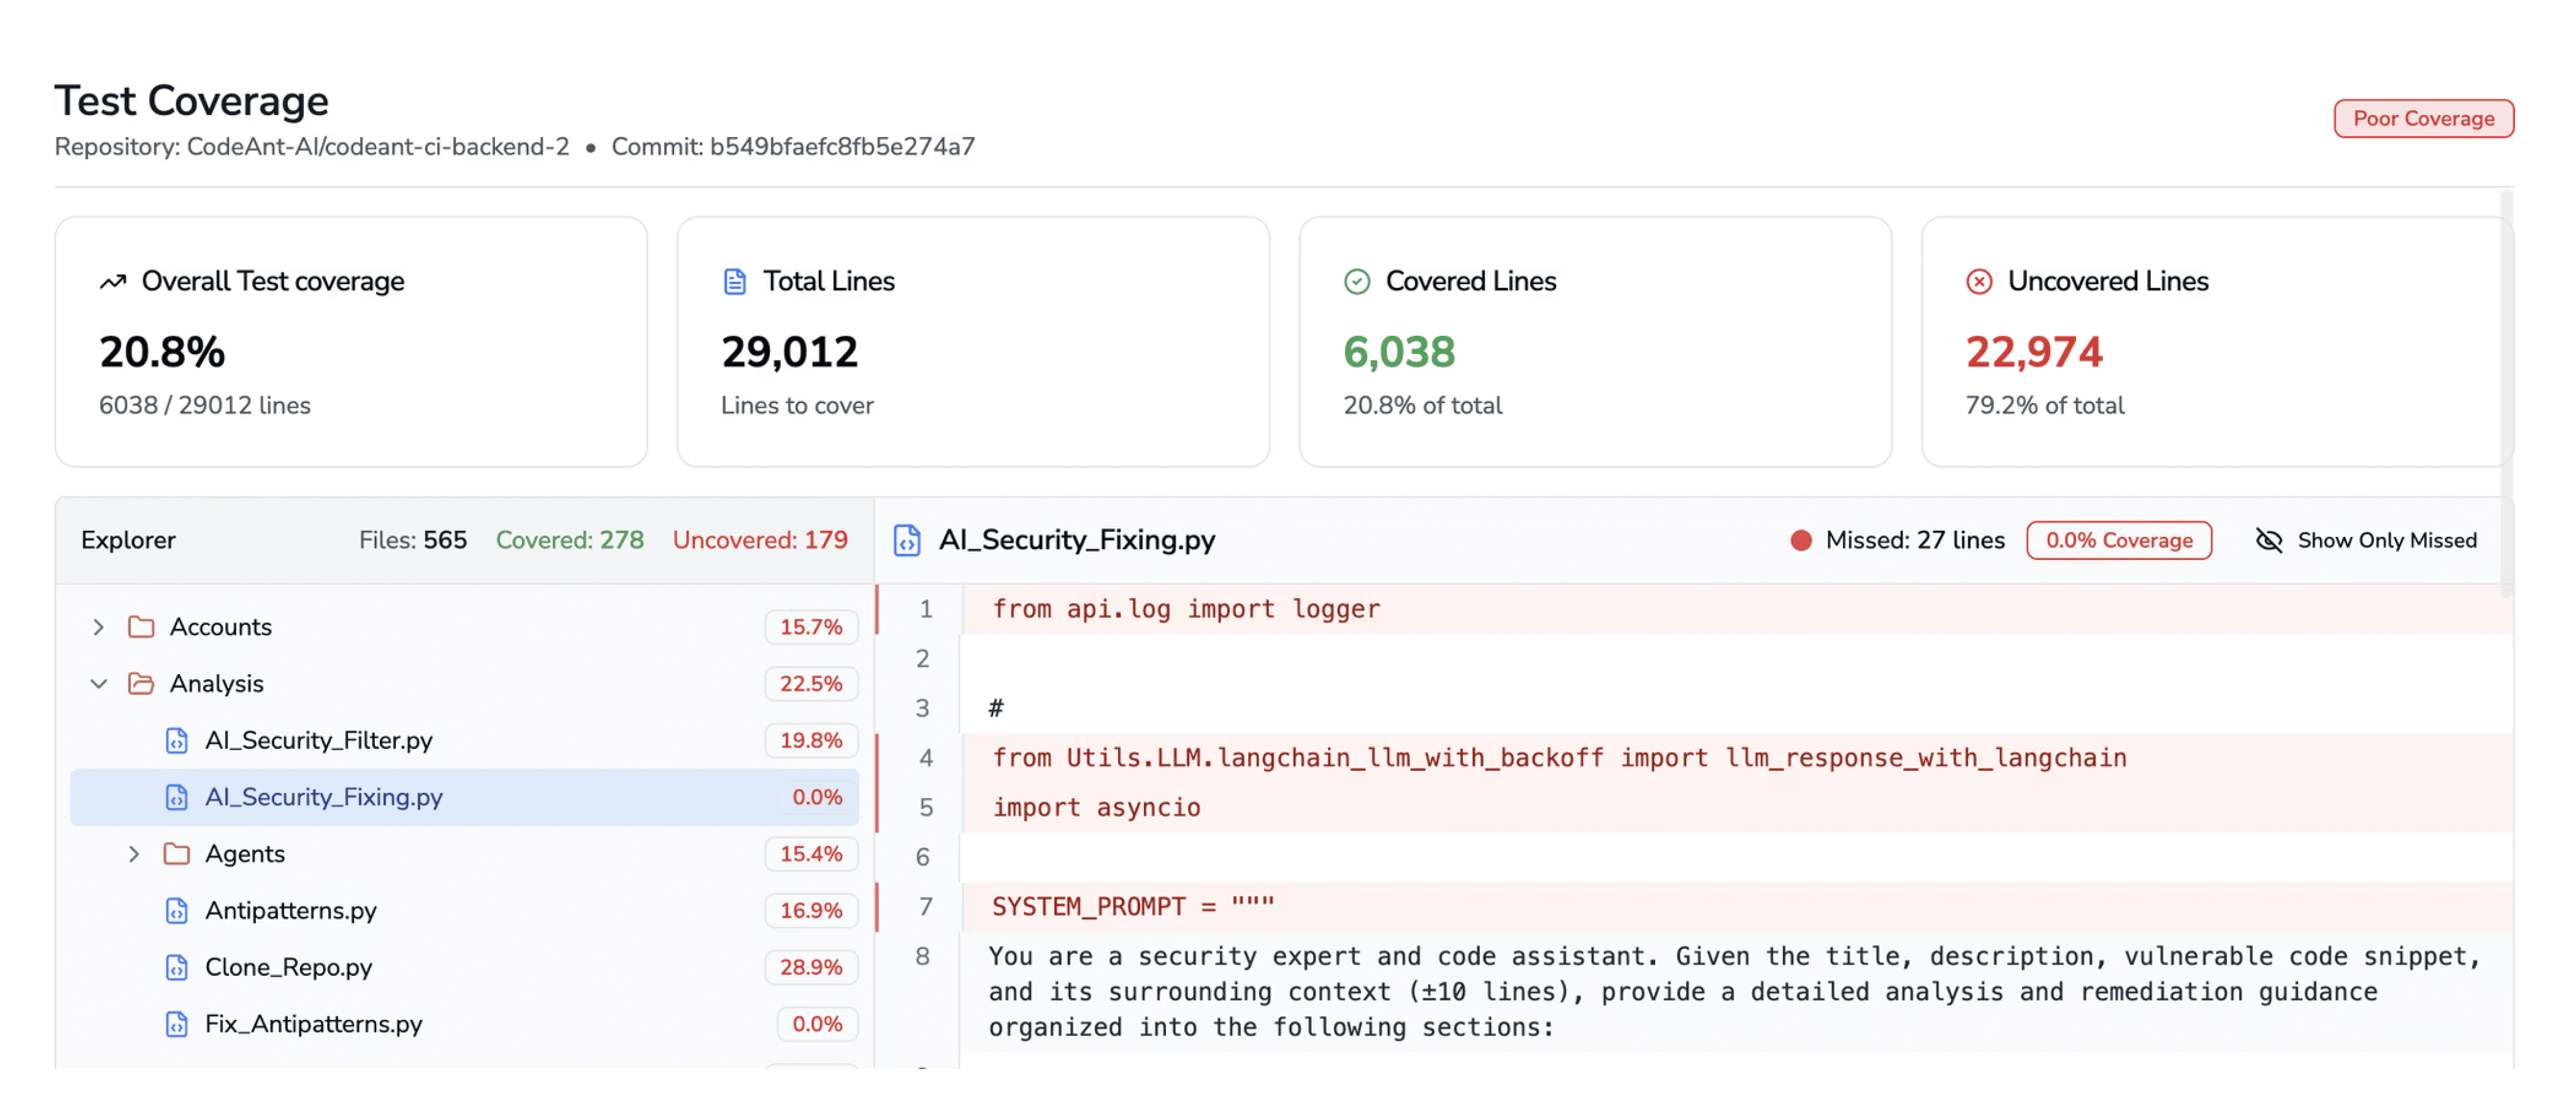Click the Covered: 278 filter label
2576x1113 pixels.
pos(569,541)
